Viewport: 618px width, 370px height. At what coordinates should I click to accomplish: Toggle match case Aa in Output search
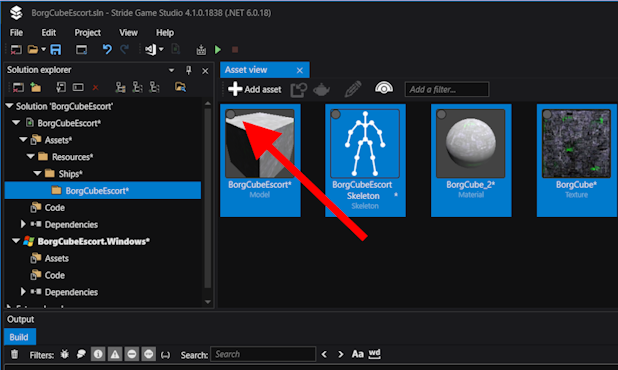point(357,354)
